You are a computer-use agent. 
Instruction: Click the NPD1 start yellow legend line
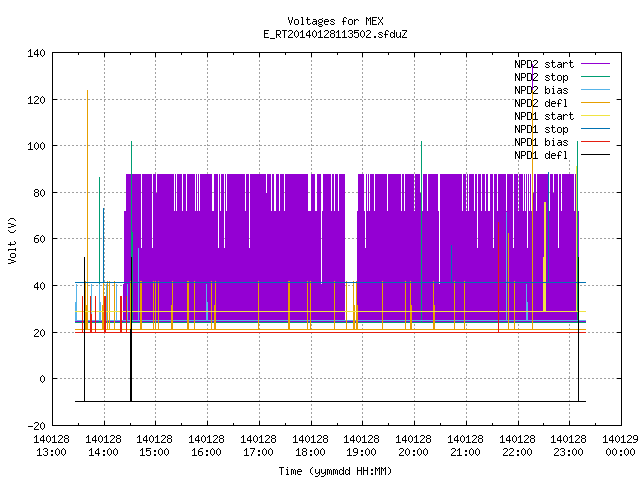click(x=595, y=116)
